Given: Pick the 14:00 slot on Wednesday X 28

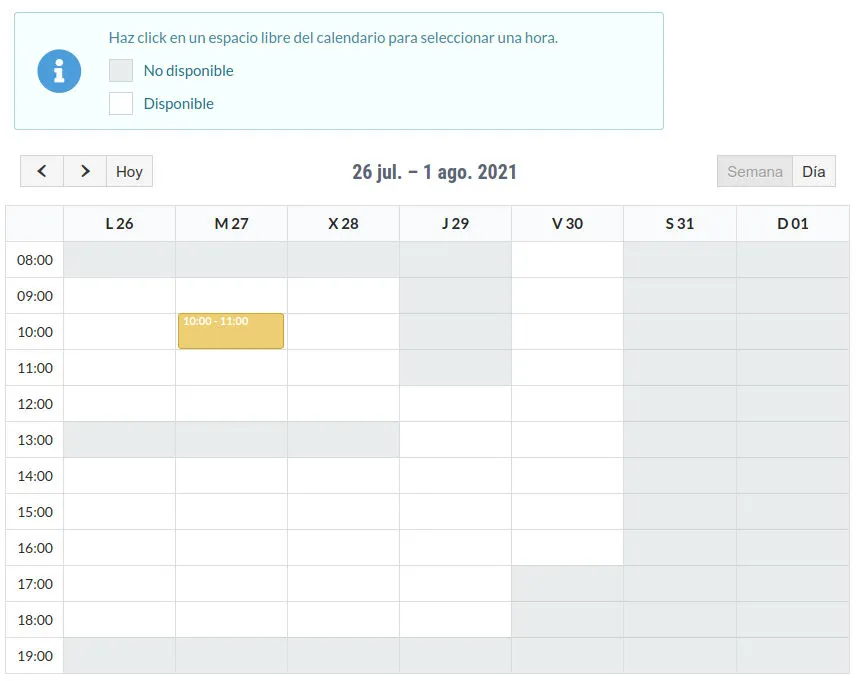Looking at the screenshot, I should tap(343, 475).
